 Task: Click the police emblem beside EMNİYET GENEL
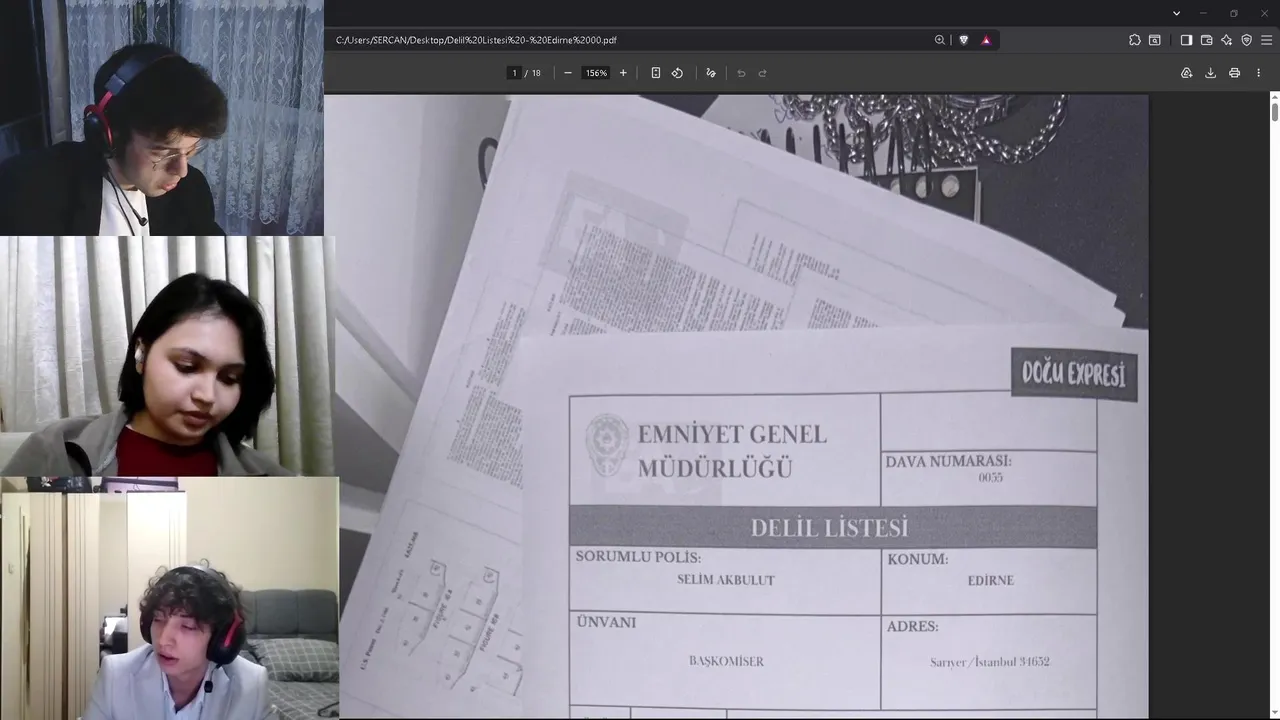(607, 444)
